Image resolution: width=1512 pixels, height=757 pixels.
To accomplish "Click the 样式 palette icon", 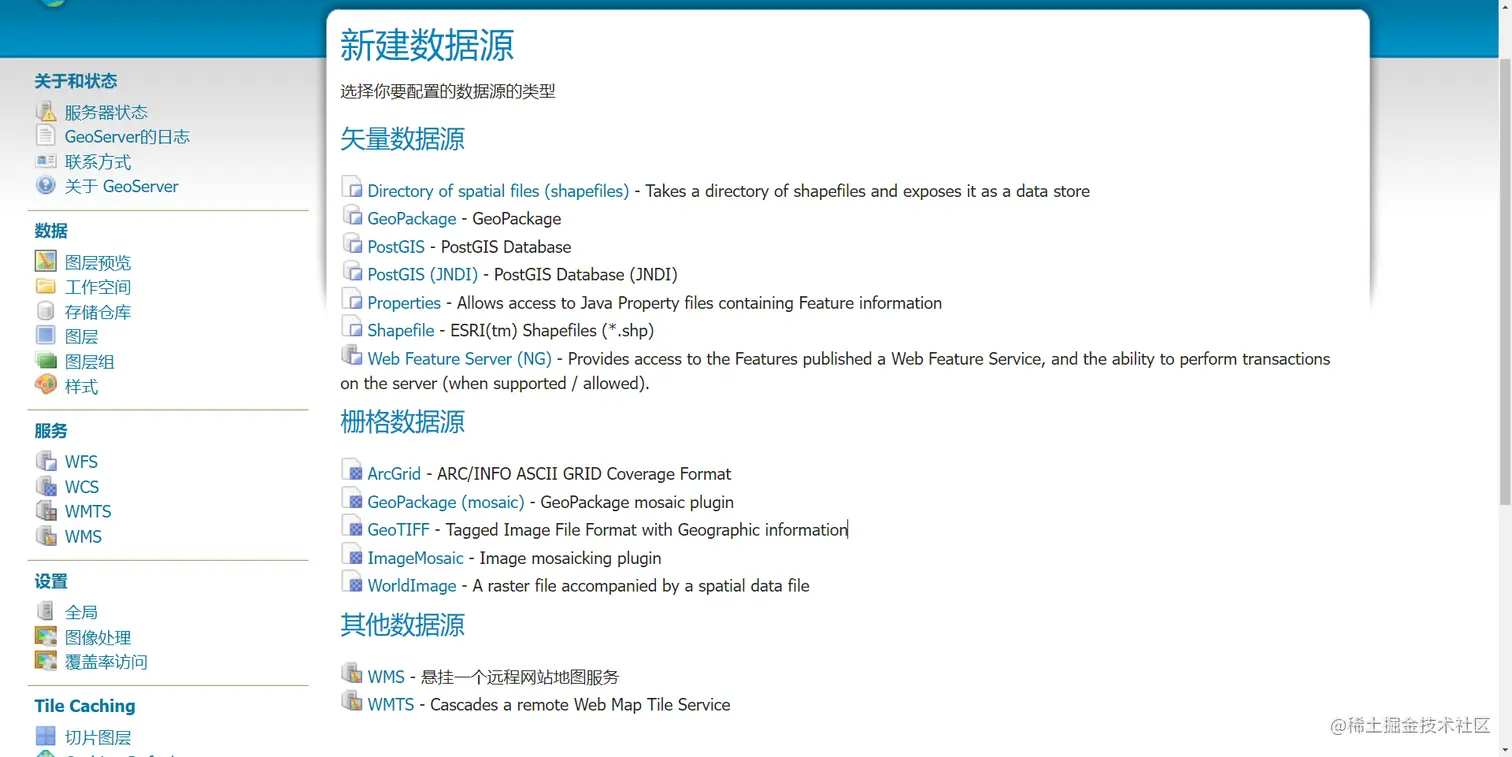I will [46, 385].
